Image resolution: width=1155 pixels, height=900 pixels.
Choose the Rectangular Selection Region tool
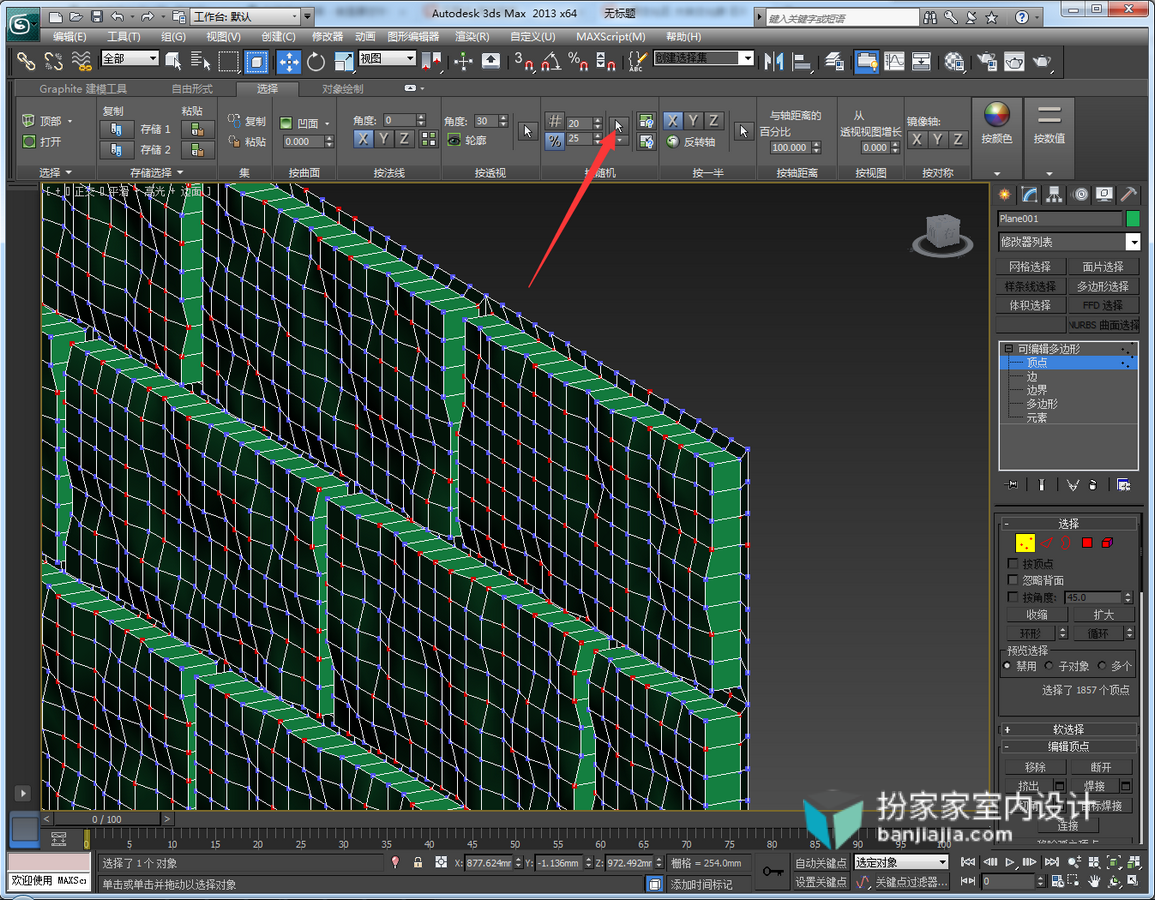click(228, 61)
